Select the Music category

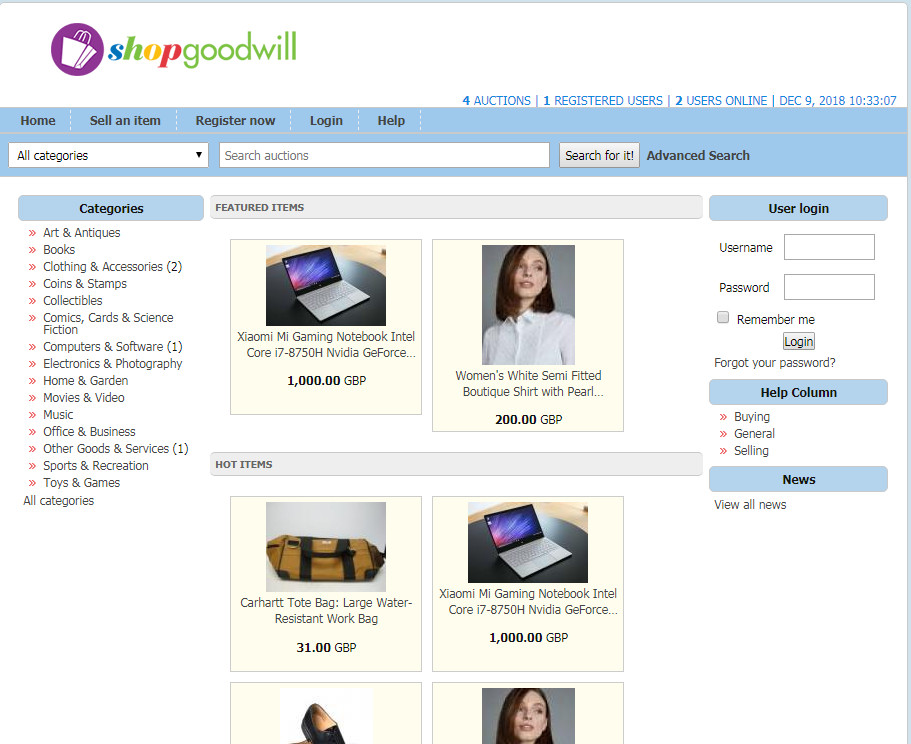[x=58, y=414]
